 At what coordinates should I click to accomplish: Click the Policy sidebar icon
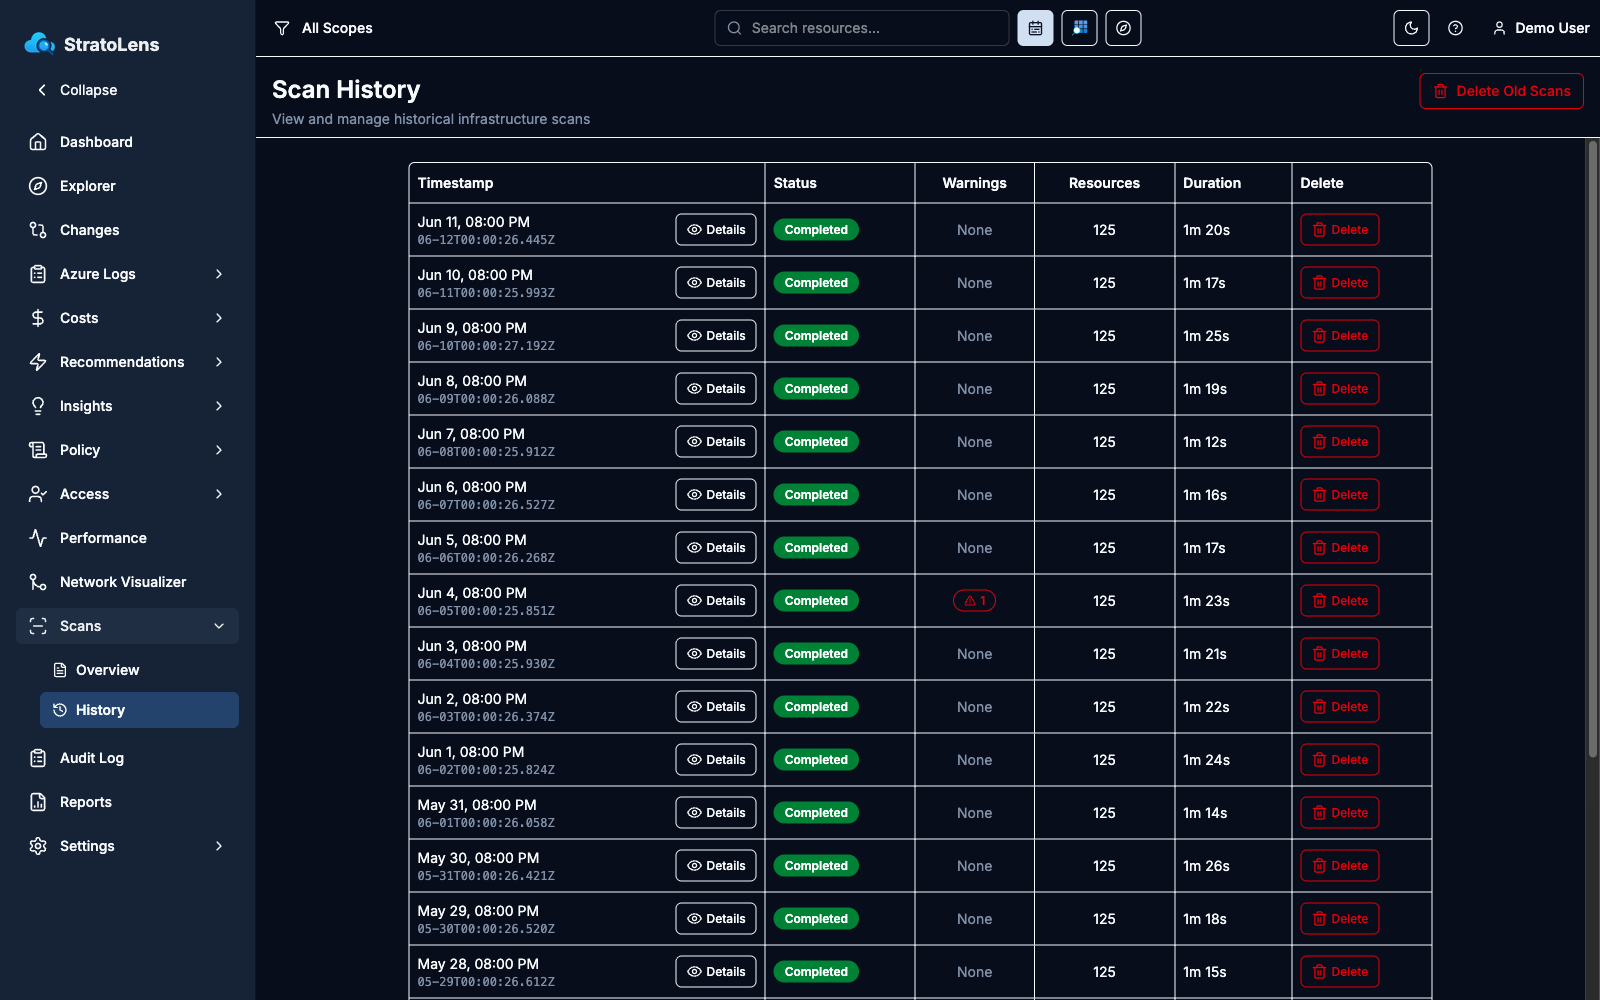click(x=38, y=450)
